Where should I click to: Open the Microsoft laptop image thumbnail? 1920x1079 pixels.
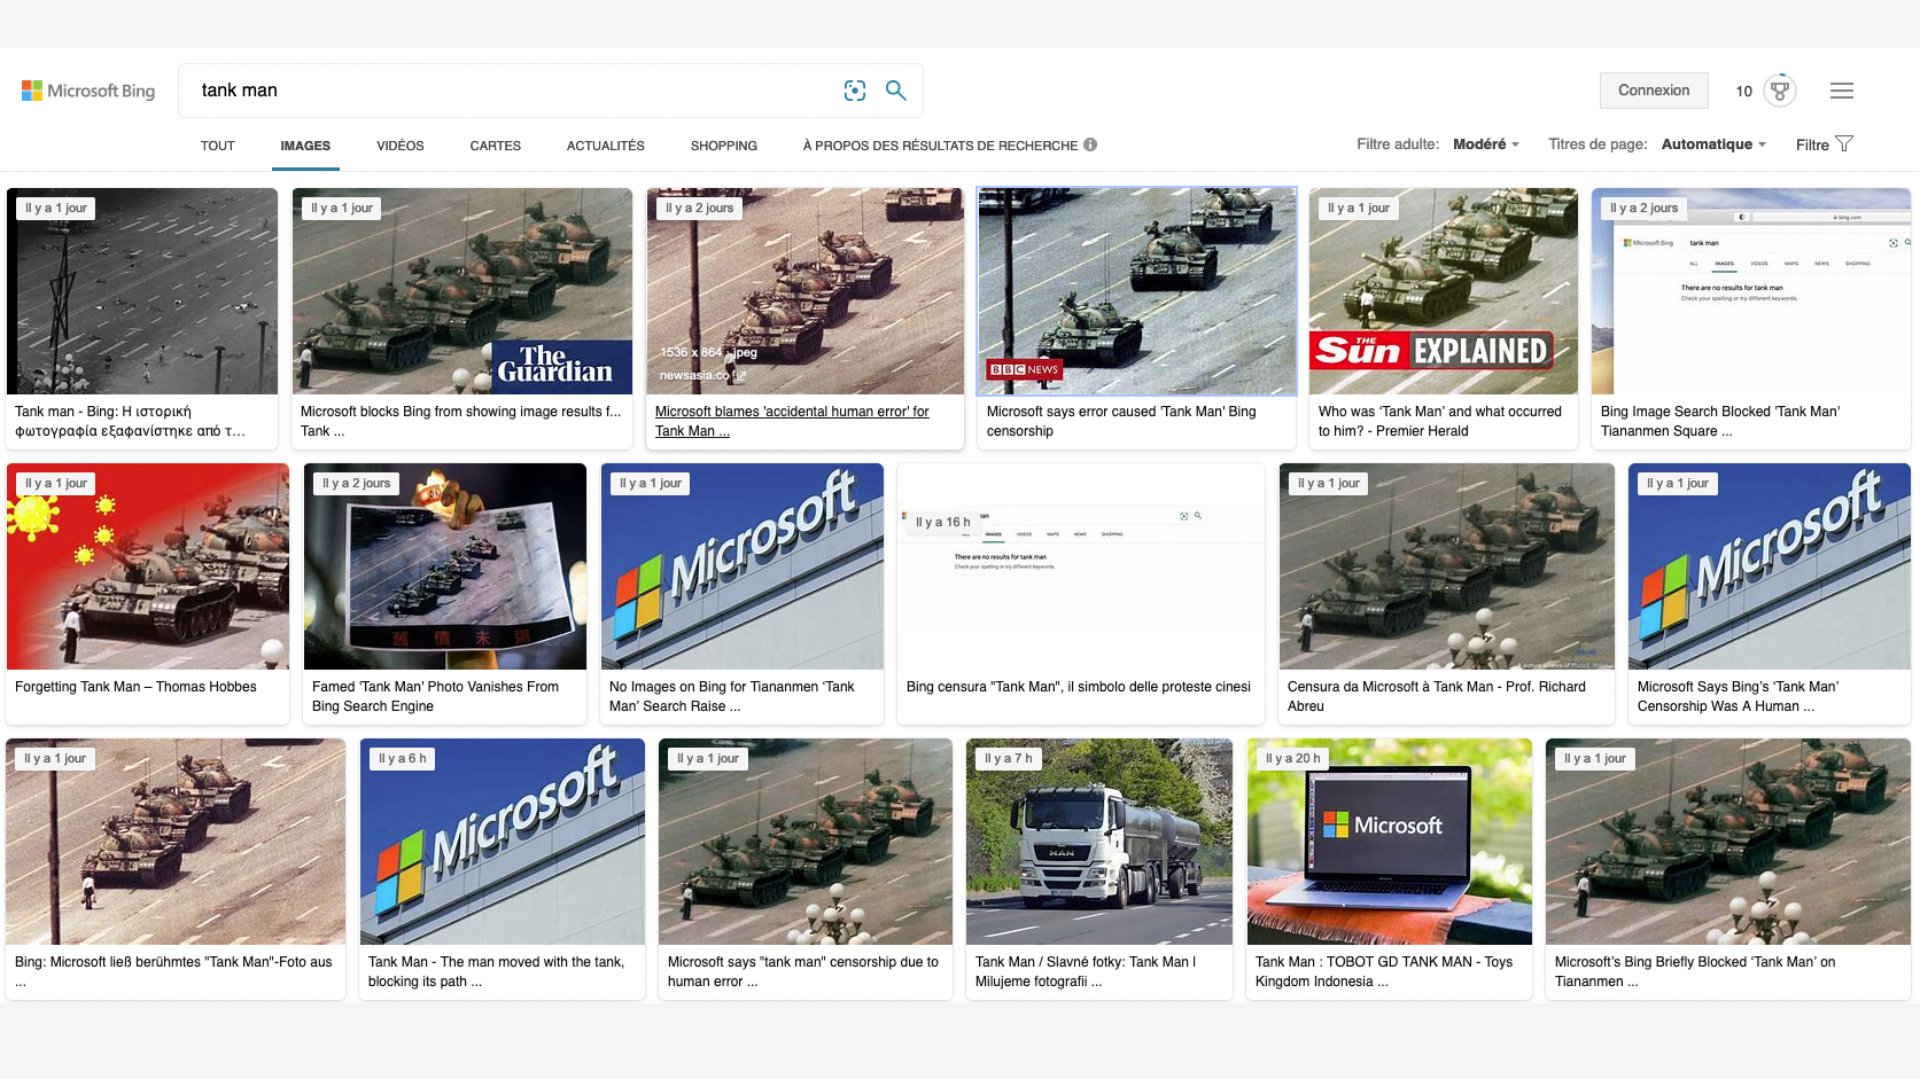[x=1389, y=842]
